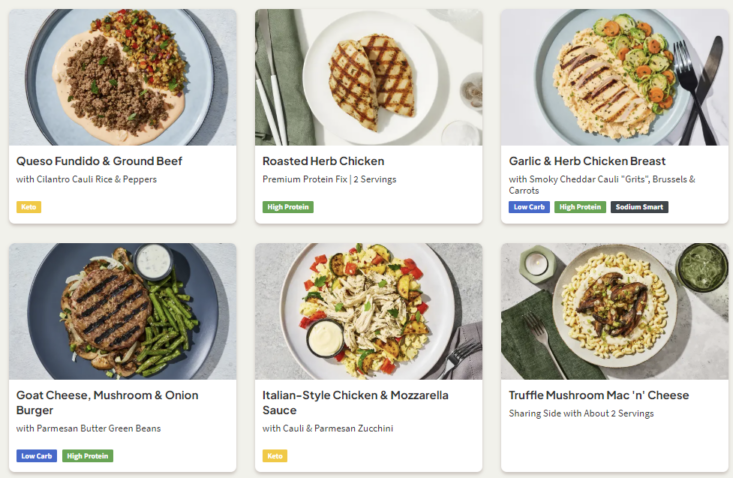The width and height of the screenshot is (733, 478).
Task: Select the Sodium Smart tag
Action: (x=639, y=207)
